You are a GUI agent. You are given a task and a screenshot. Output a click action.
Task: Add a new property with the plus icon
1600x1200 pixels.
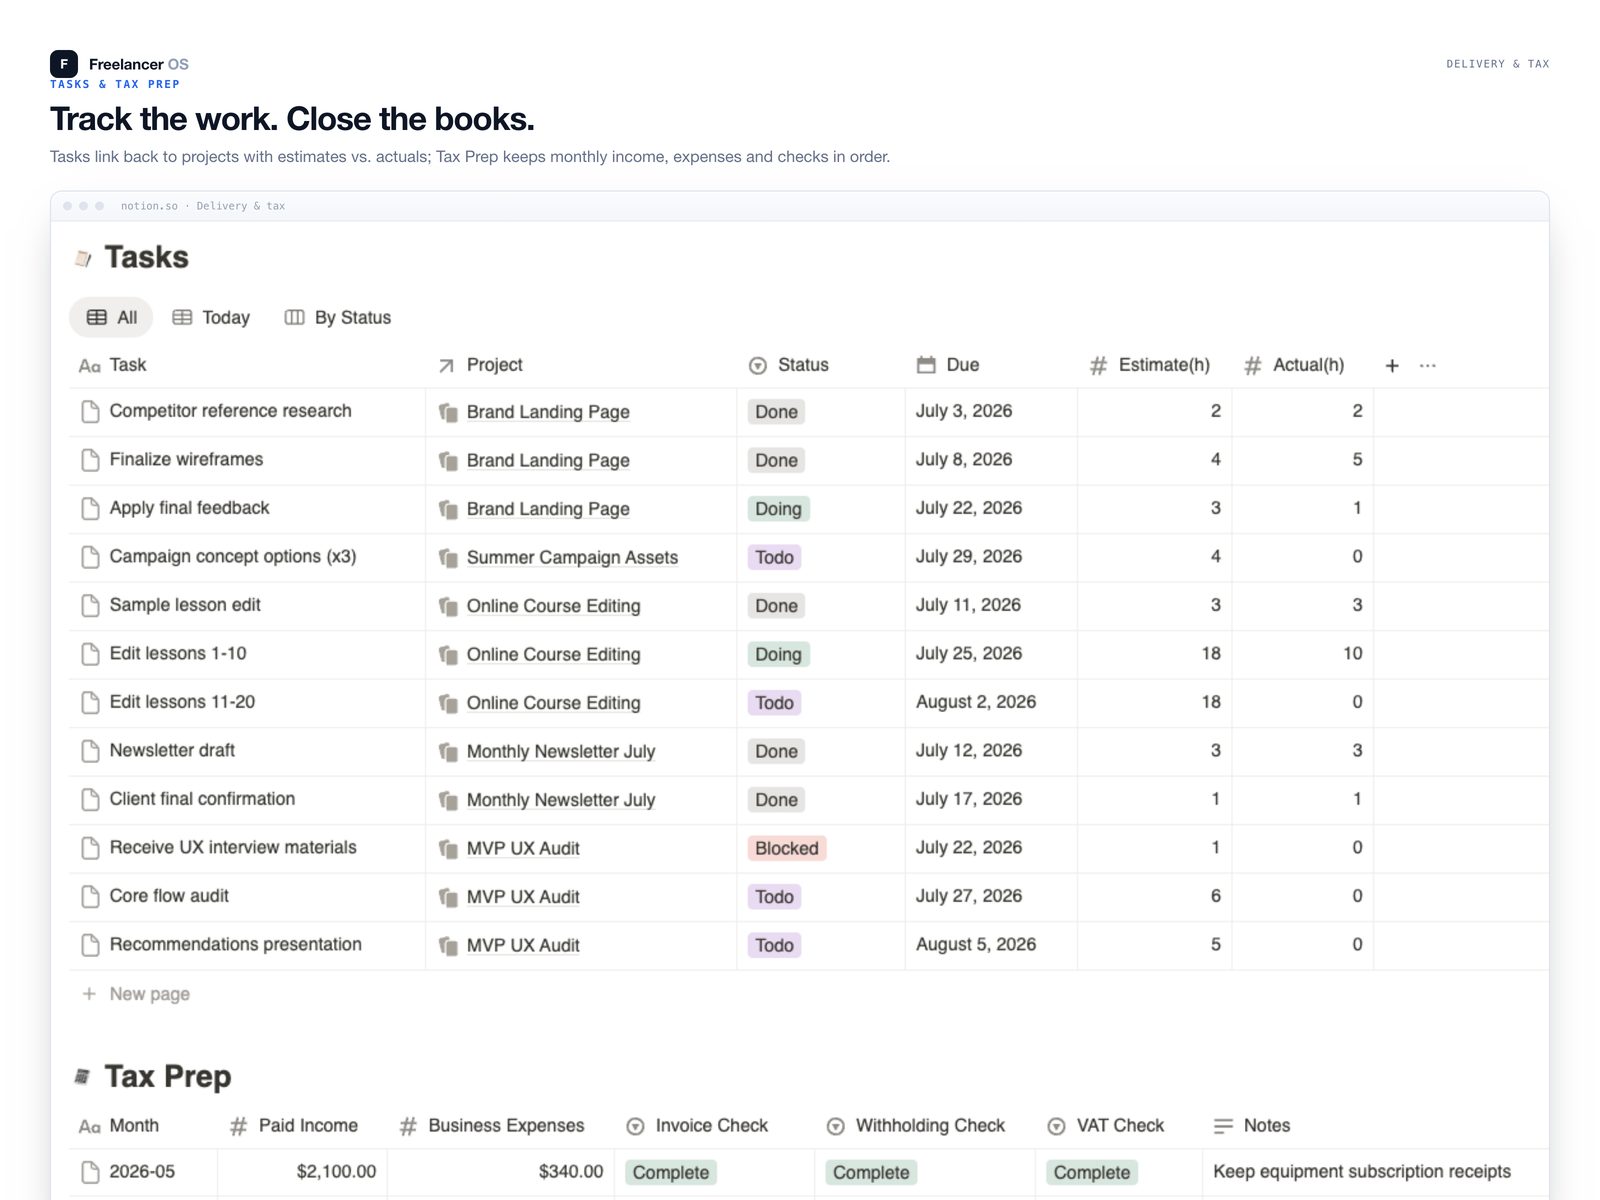(1392, 366)
